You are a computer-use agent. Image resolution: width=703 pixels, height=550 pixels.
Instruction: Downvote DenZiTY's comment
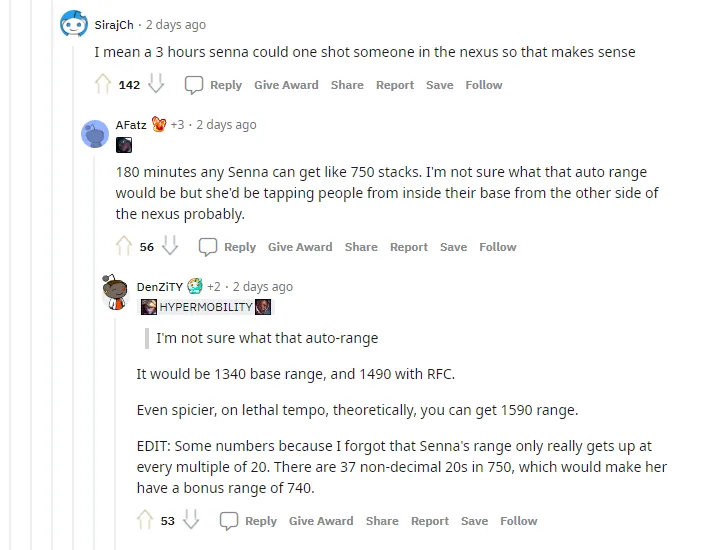[x=191, y=520]
